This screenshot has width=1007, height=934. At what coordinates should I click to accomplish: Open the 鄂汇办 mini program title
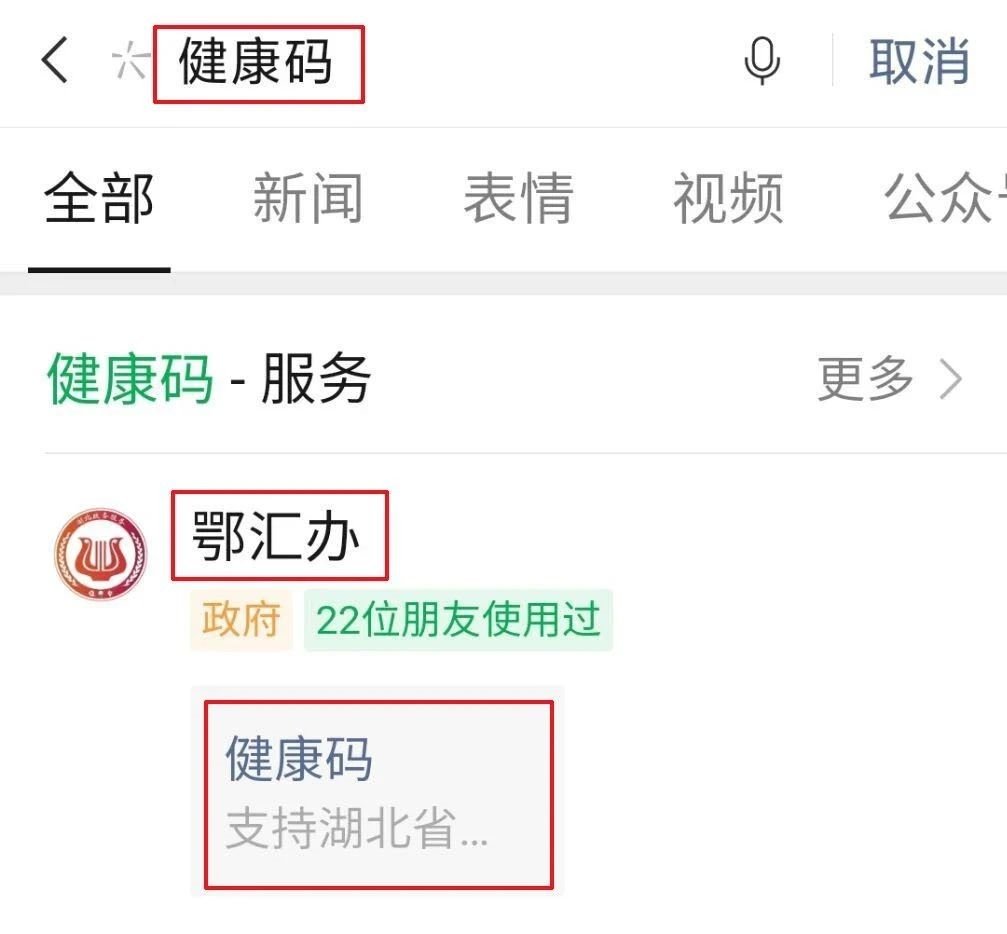click(277, 536)
